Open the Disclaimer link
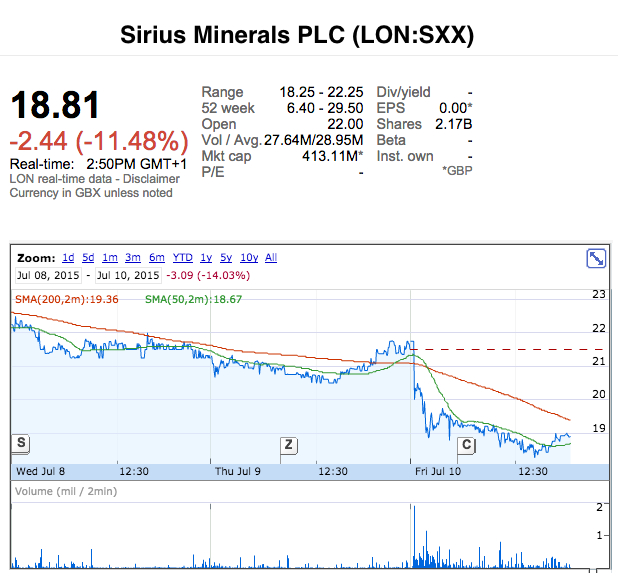The width and height of the screenshot is (618, 576). click(150, 179)
